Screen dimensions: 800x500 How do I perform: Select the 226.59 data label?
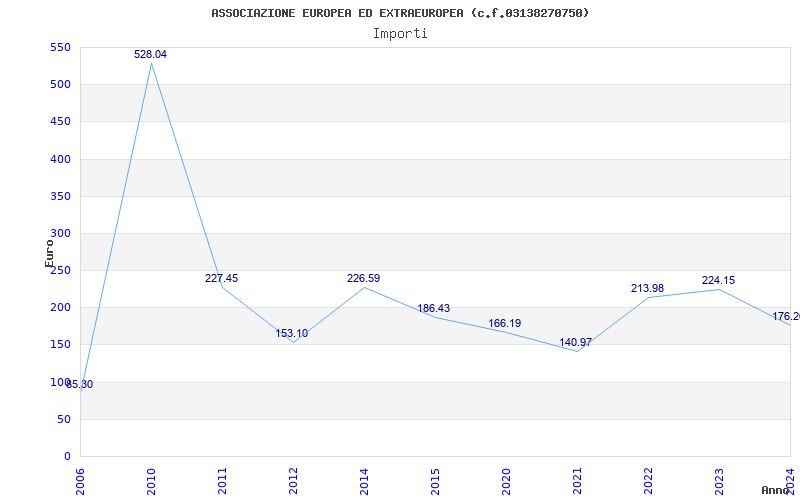[363, 278]
